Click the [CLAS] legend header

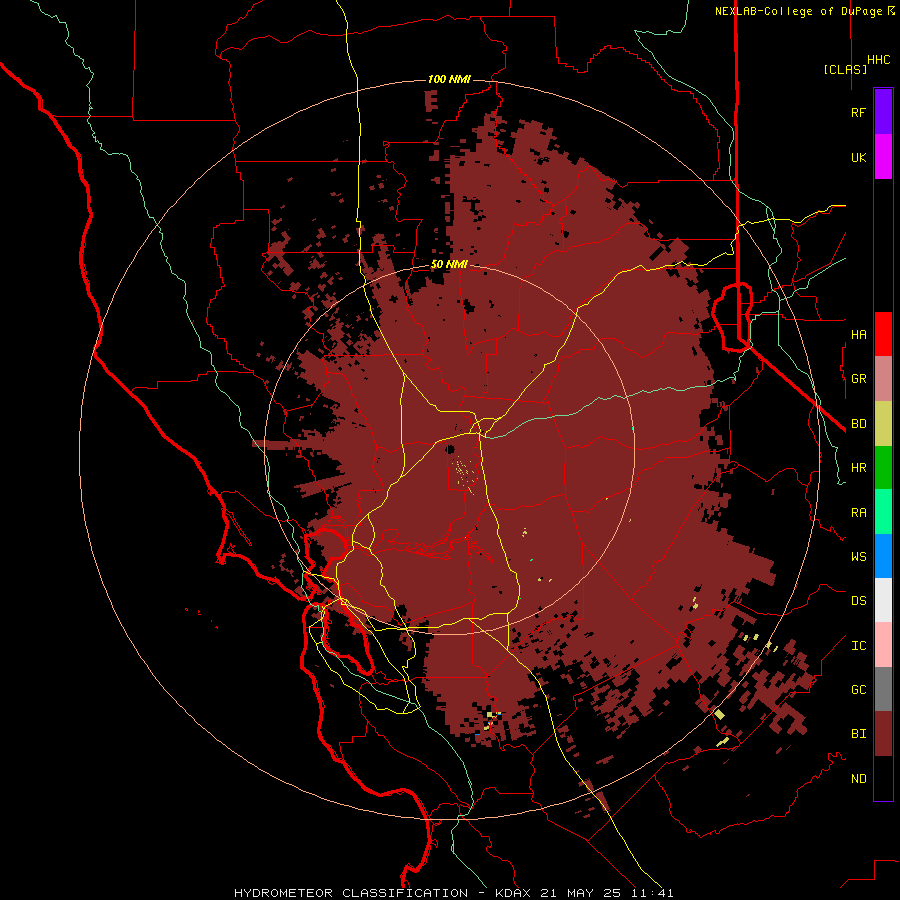pyautogui.click(x=845, y=69)
